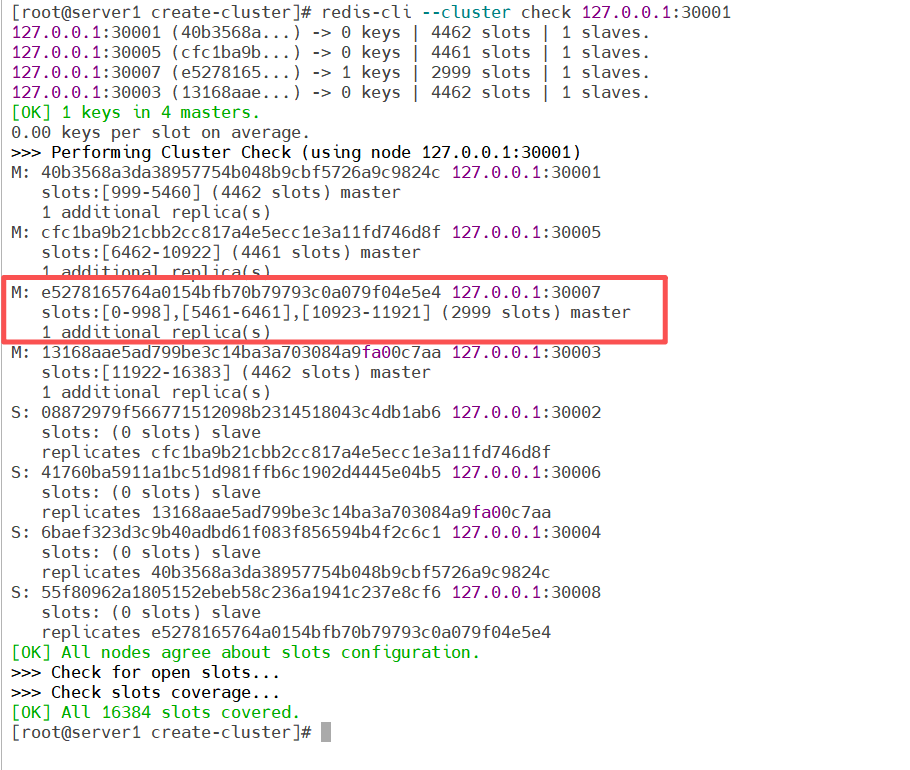The image size is (910, 770).
Task: Click address 127.0.0.1:30004 on the slave line
Action: click(526, 533)
